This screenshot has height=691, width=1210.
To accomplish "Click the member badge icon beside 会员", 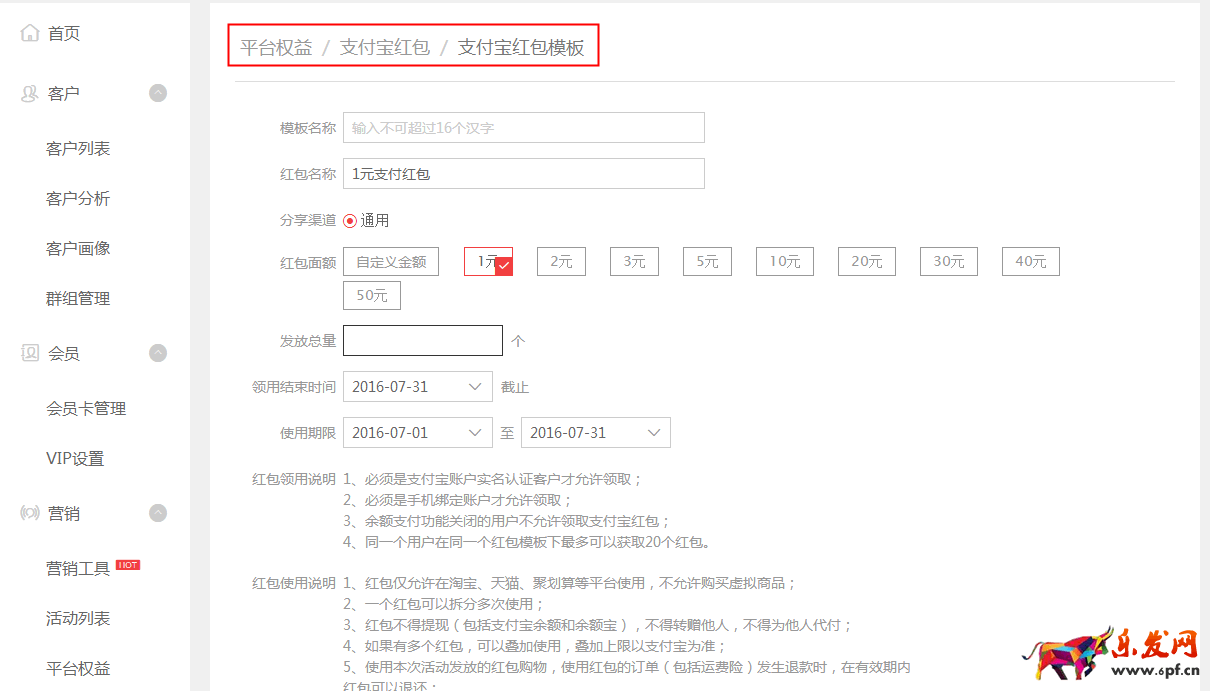I will coord(29,352).
